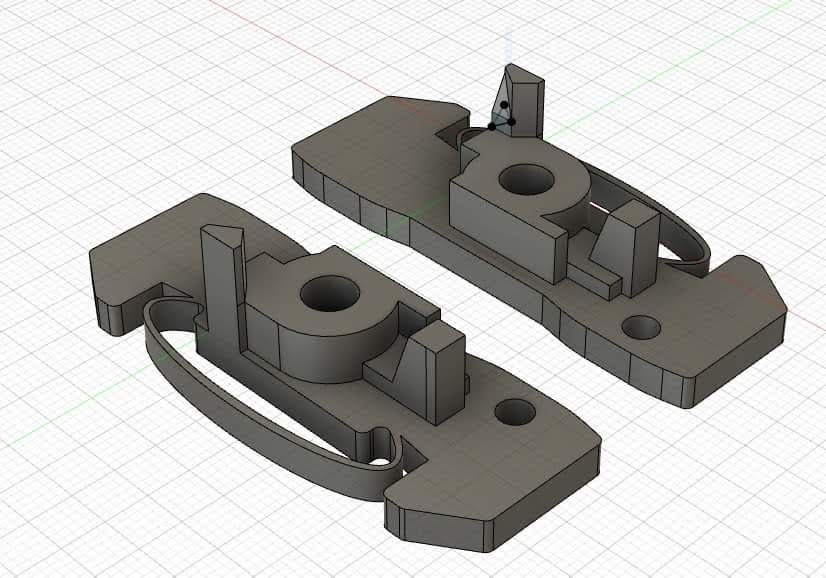This screenshot has height=578, width=826.
Task: Select the large bore hole on the front-left part
Action: coord(330,293)
